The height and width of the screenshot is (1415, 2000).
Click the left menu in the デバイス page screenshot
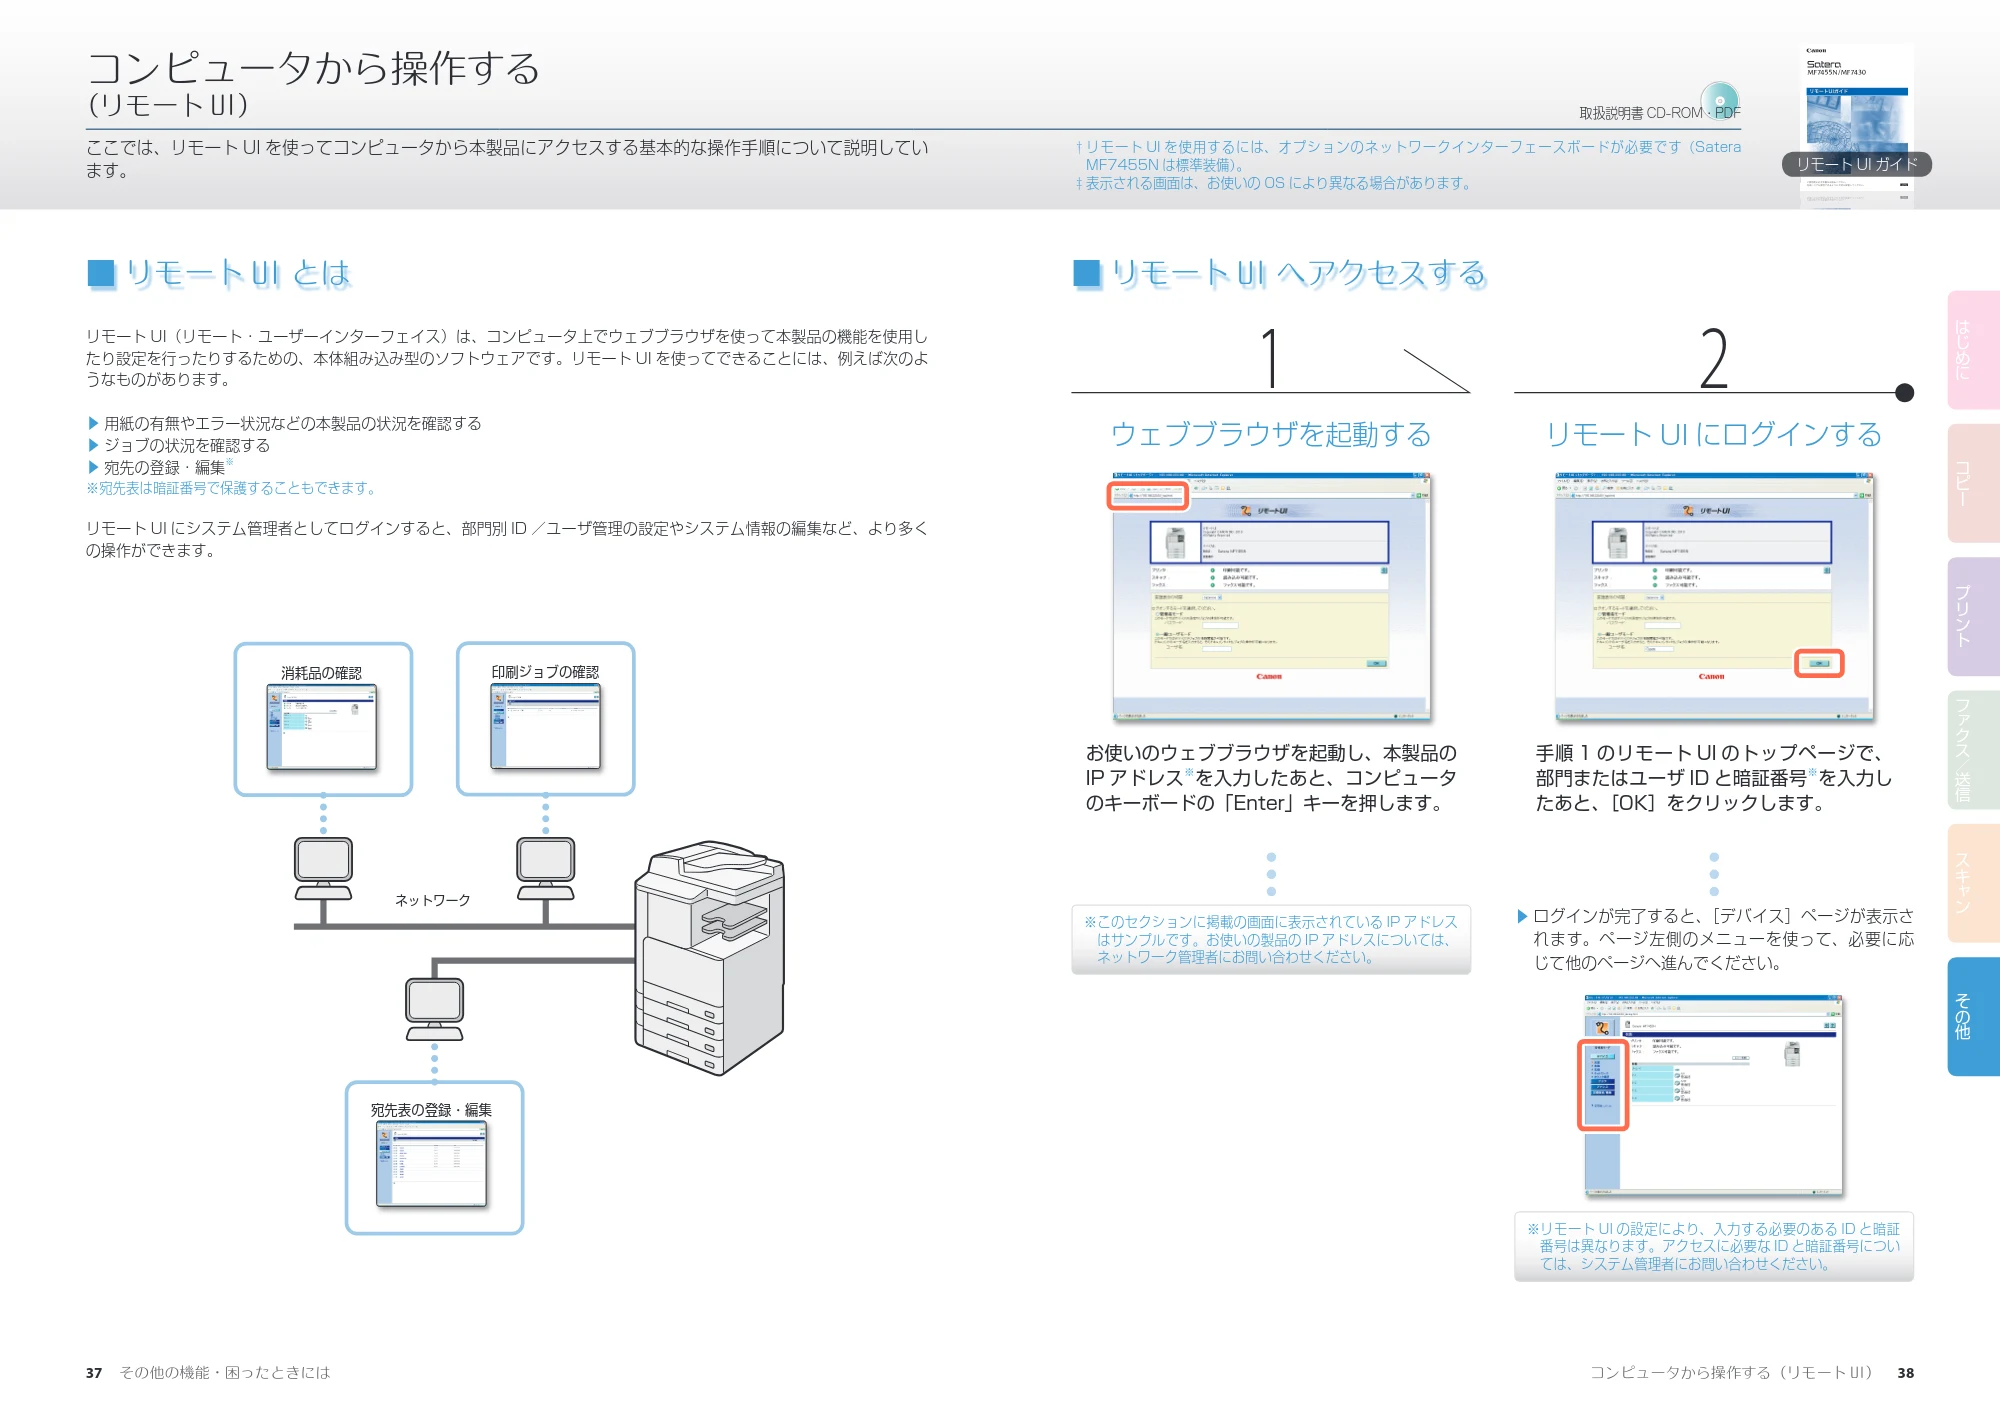(1603, 1085)
